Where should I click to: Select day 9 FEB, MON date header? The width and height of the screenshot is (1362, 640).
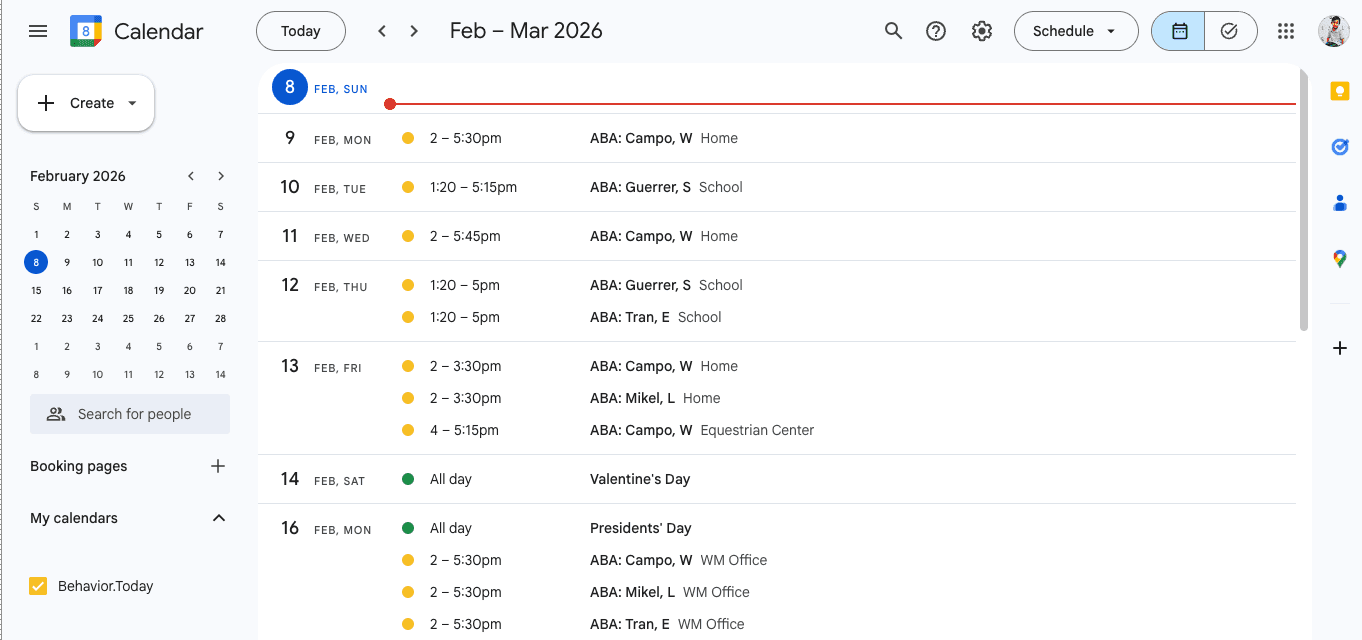[325, 138]
